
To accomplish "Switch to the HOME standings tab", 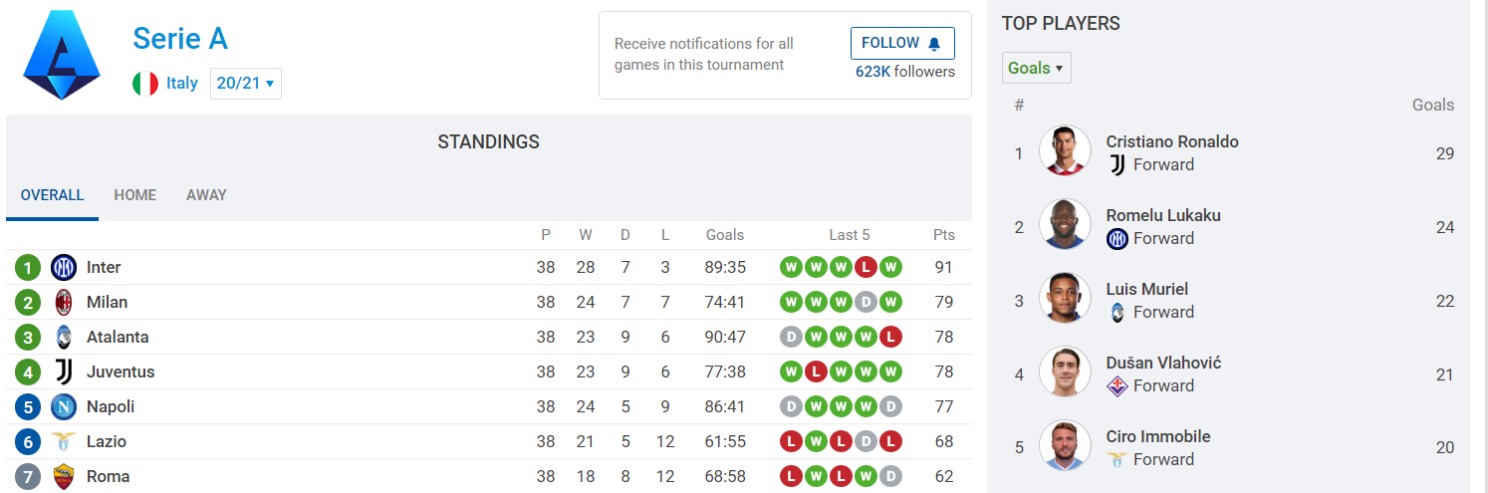I will 135,195.
